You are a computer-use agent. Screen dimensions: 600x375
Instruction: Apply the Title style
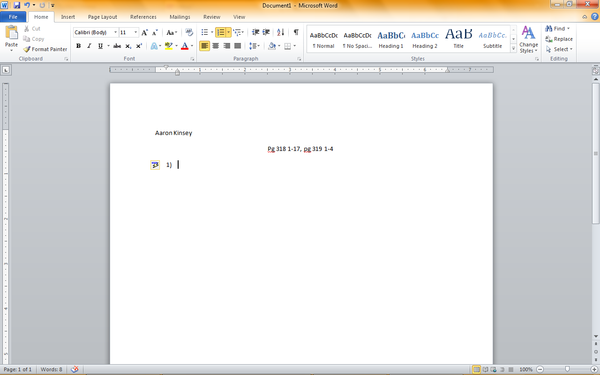coord(458,39)
